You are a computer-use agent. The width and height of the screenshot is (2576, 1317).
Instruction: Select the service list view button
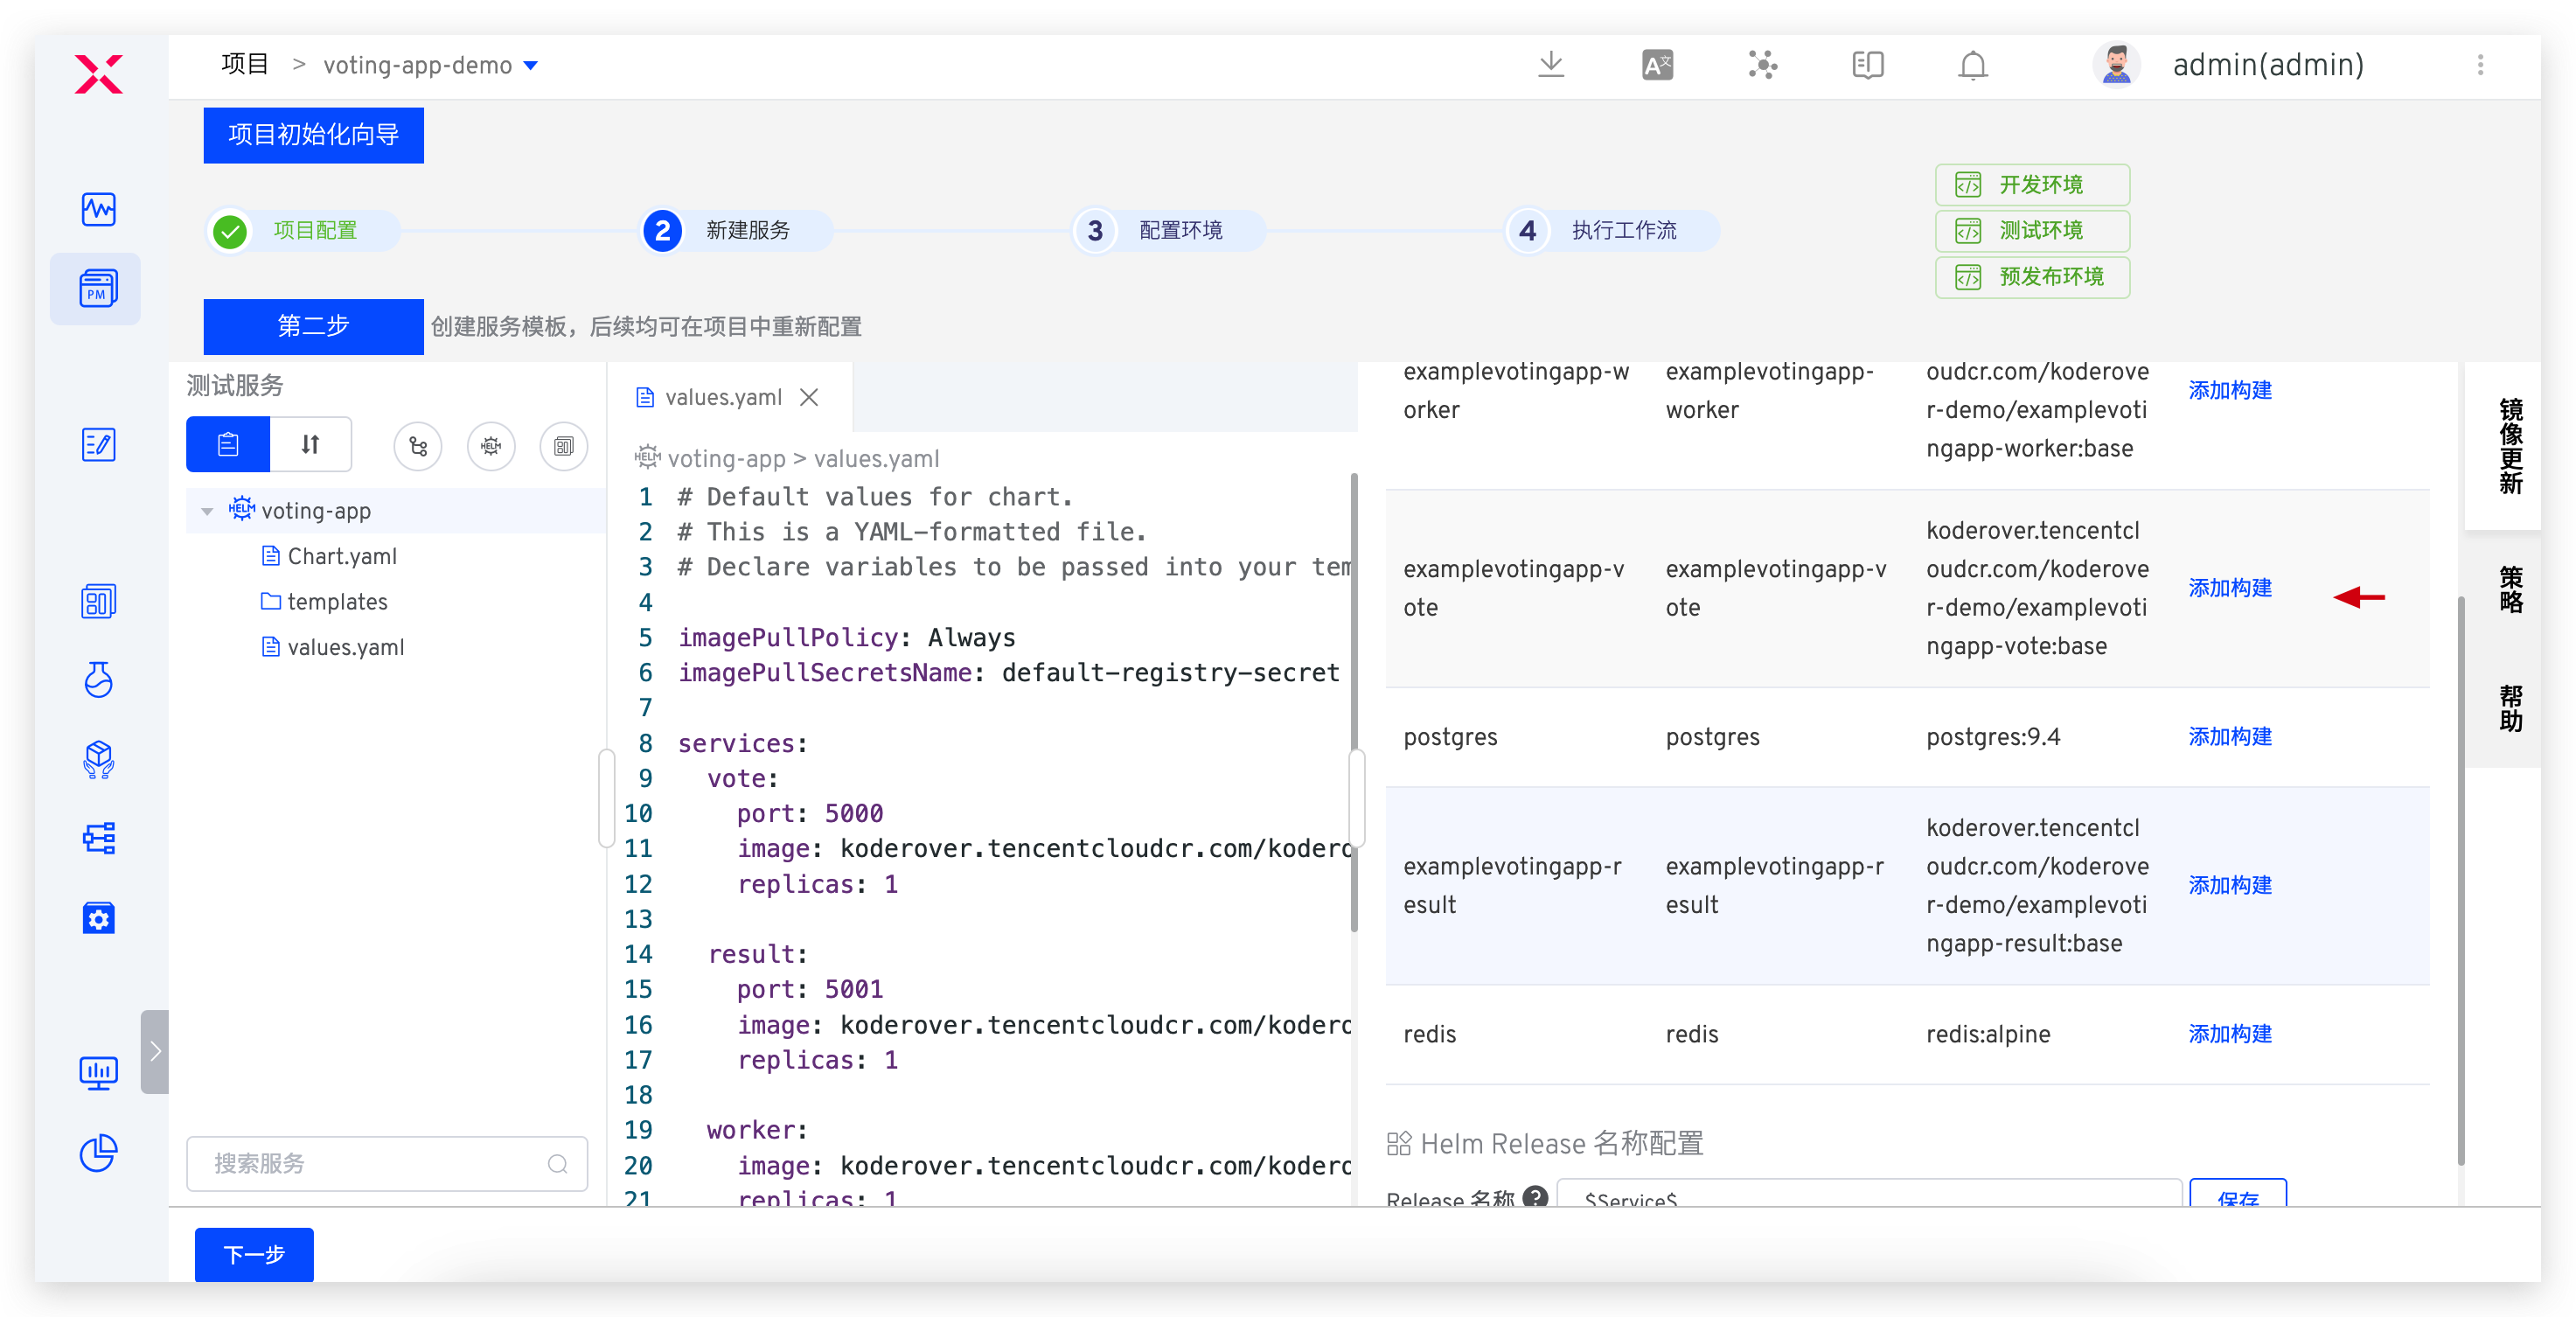tap(228, 444)
